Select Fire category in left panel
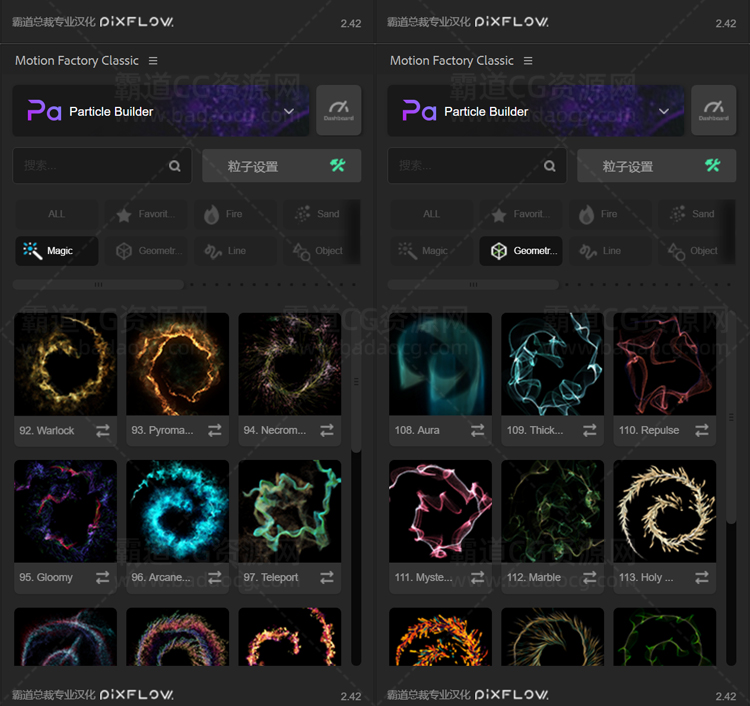Screen dimensions: 750x706 (235, 214)
